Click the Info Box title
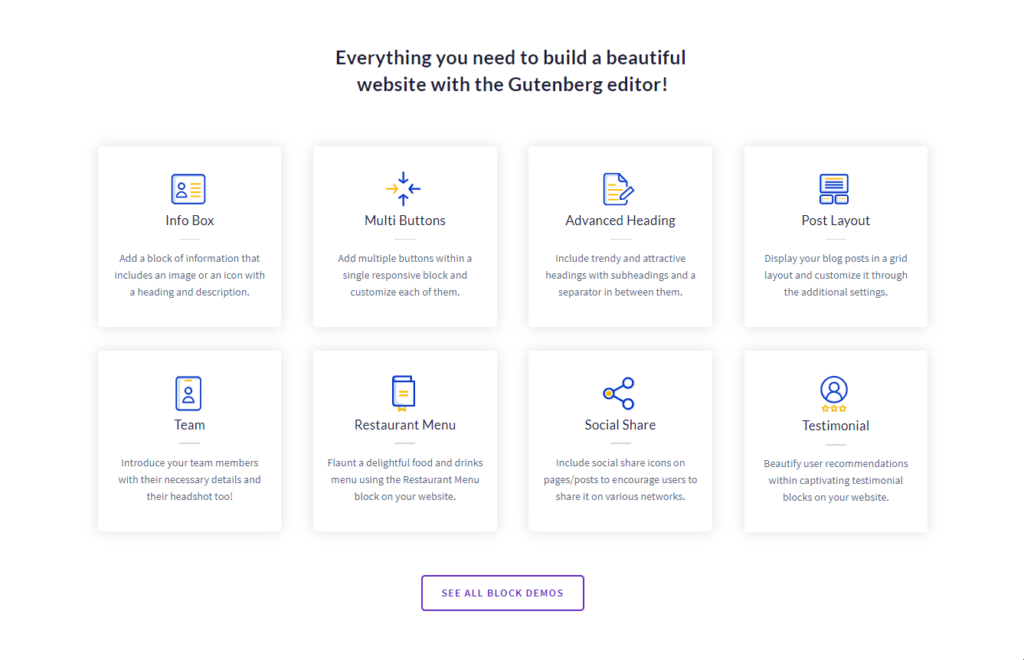1024x660 pixels. point(189,221)
